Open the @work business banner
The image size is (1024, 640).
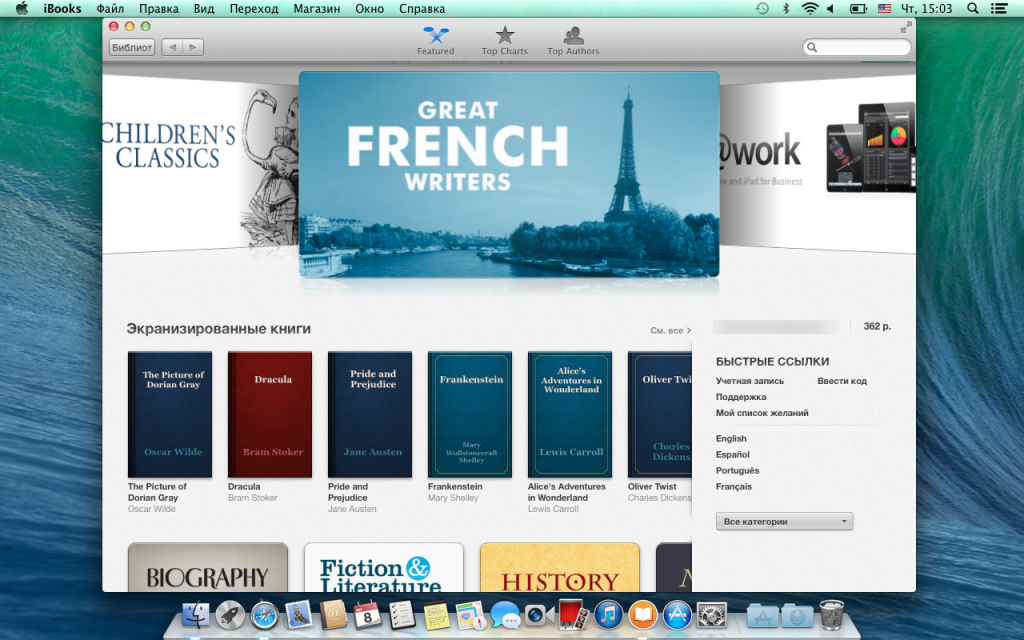tap(817, 163)
